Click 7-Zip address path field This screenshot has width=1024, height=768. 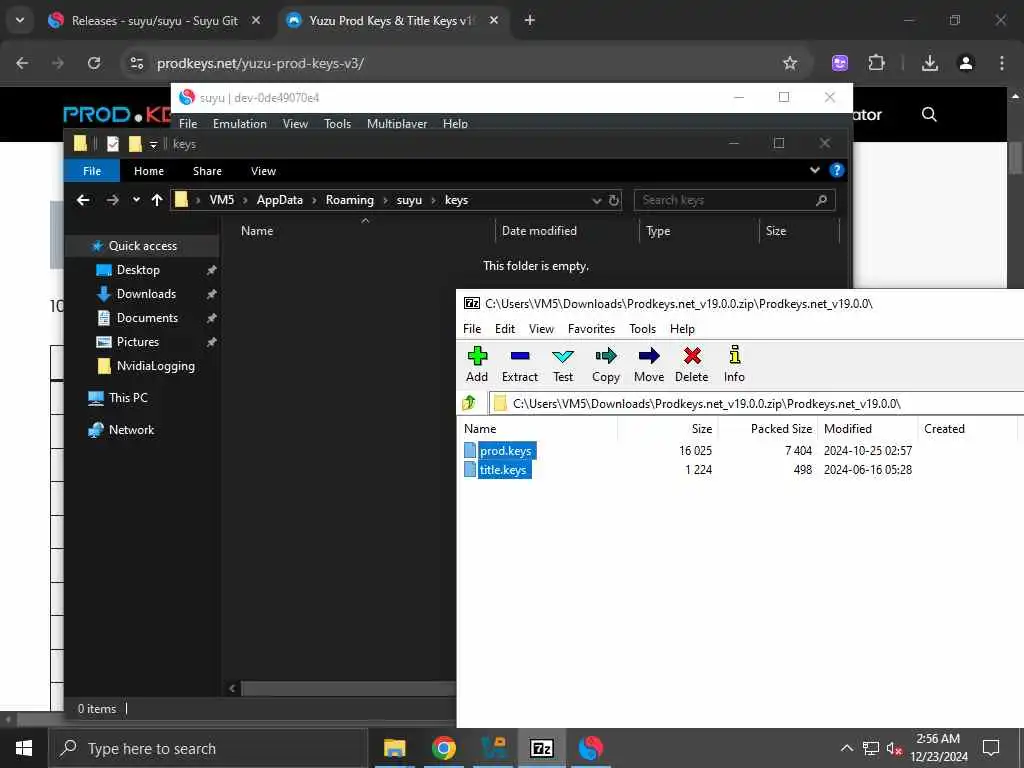click(x=758, y=403)
